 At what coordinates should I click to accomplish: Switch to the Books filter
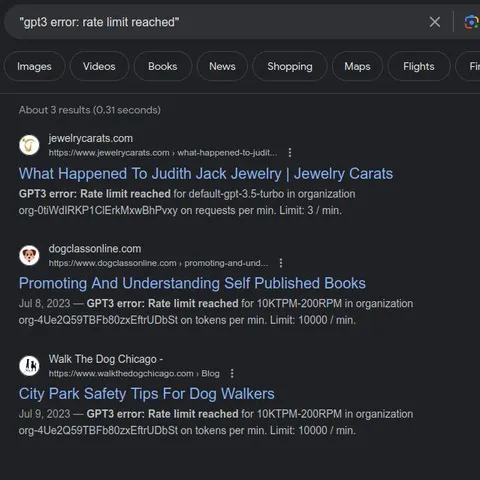163,66
